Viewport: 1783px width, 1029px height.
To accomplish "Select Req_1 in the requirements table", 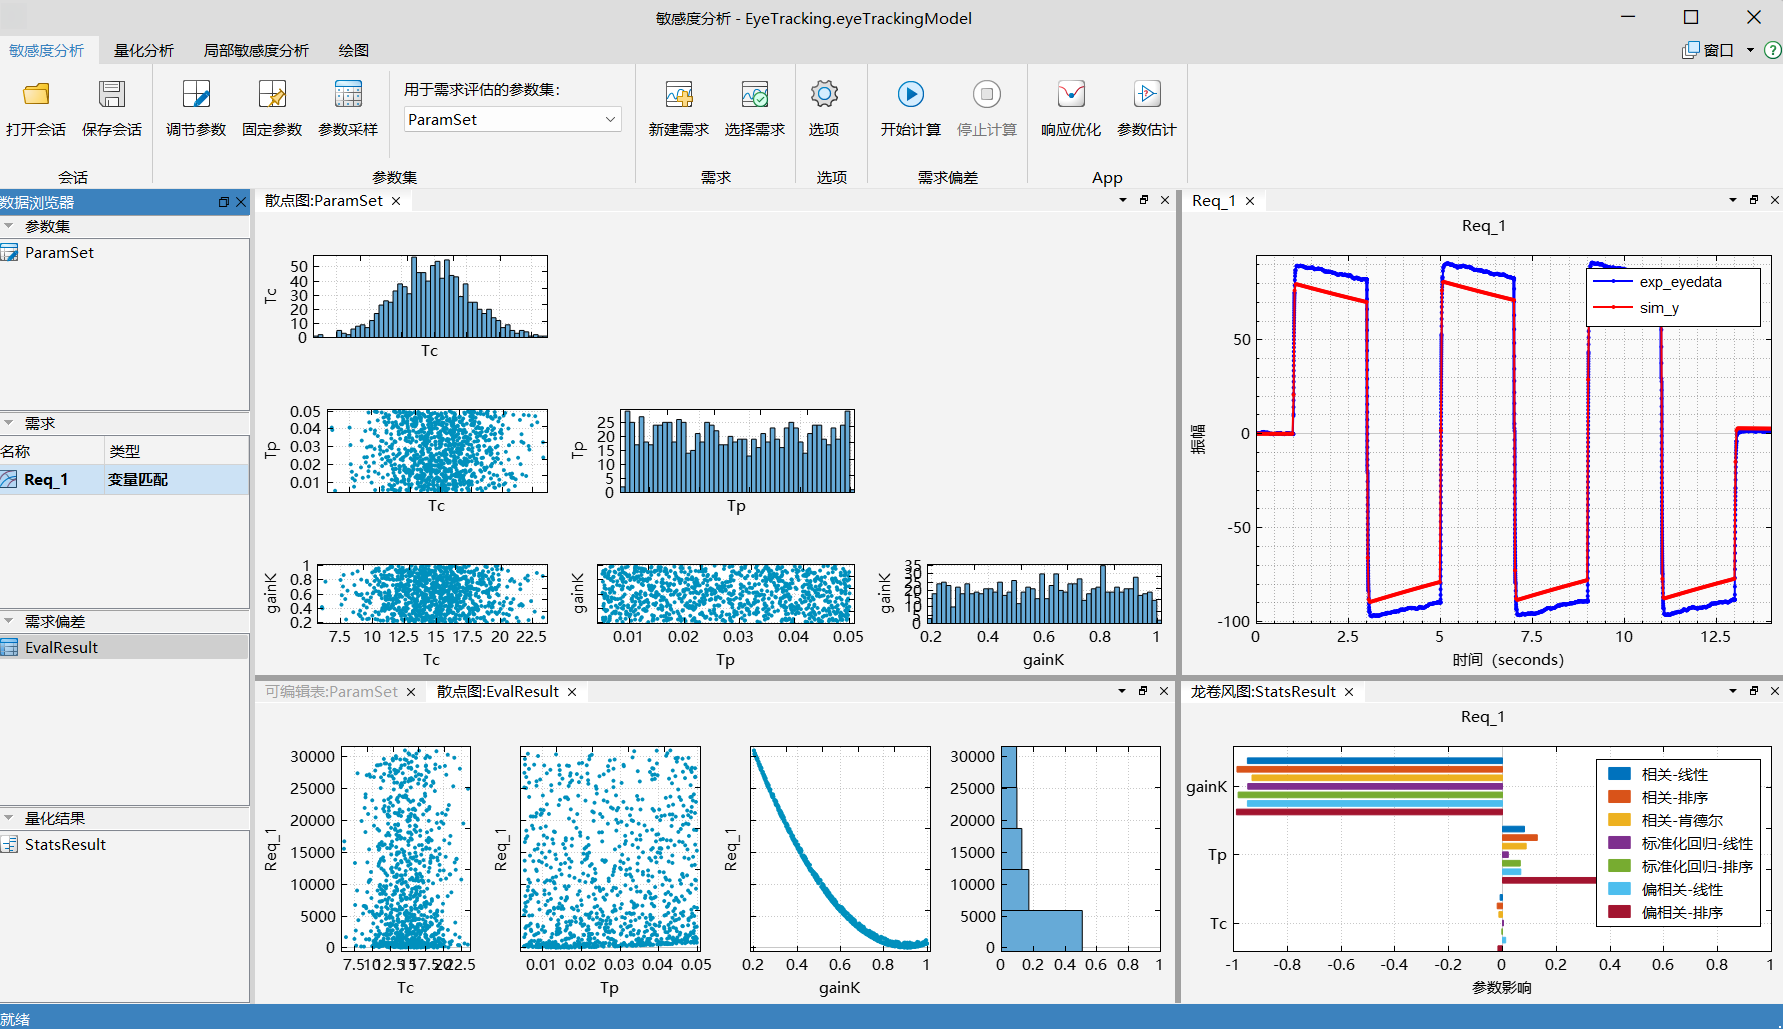I will tap(46, 480).
